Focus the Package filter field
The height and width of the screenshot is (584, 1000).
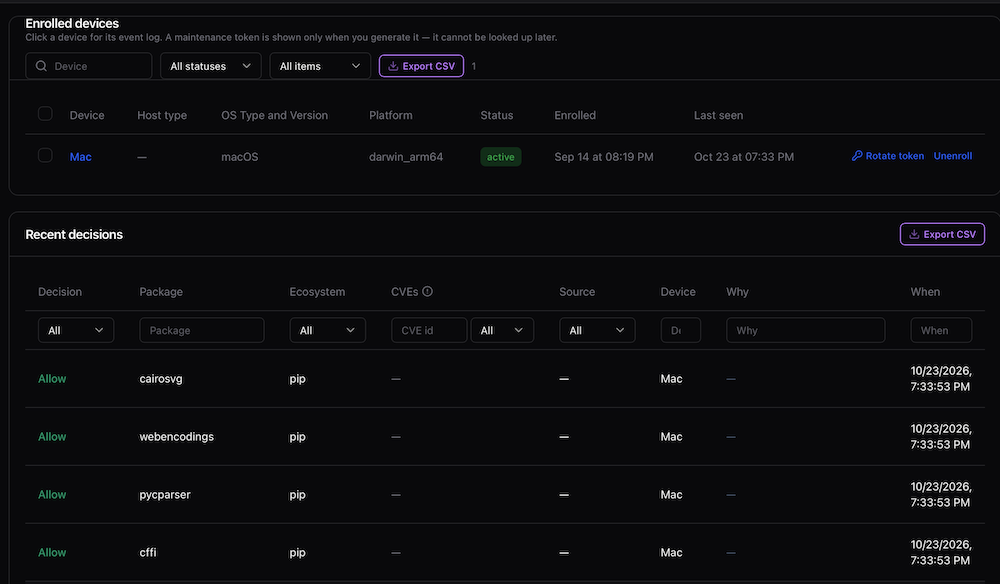[x=202, y=330]
